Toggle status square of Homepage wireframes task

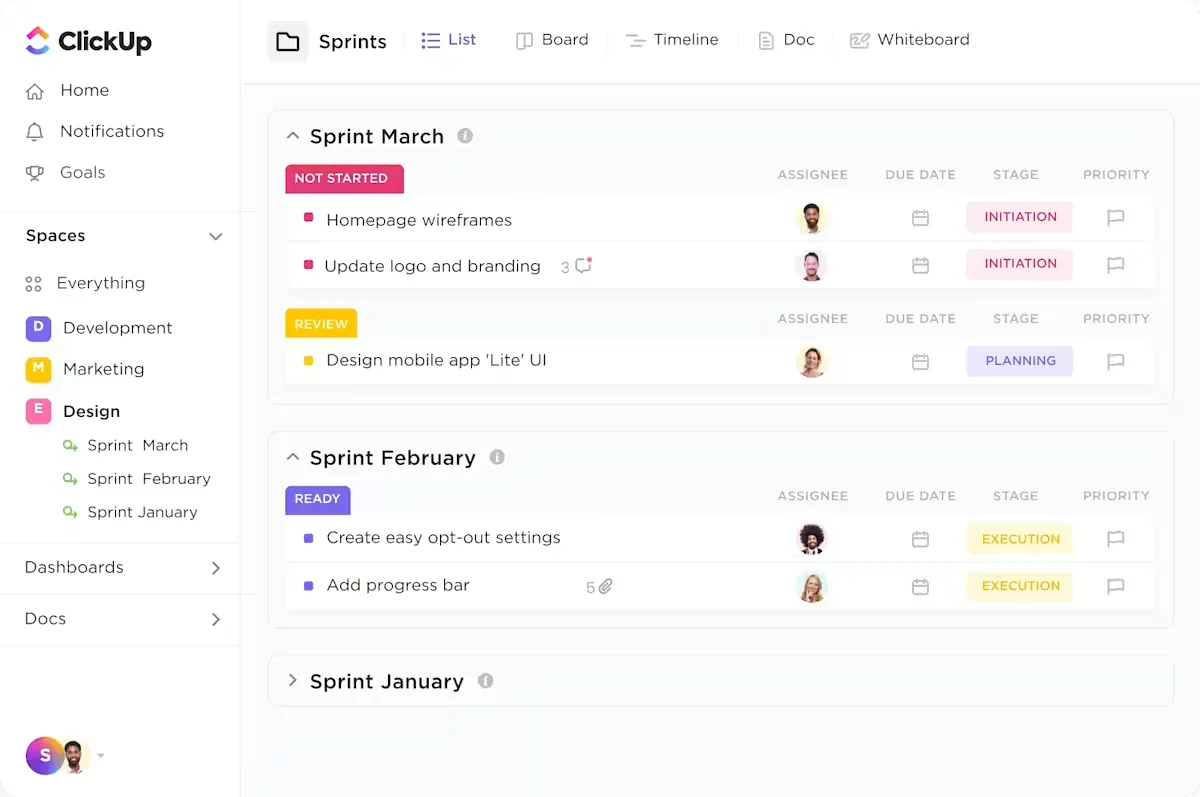coord(308,218)
